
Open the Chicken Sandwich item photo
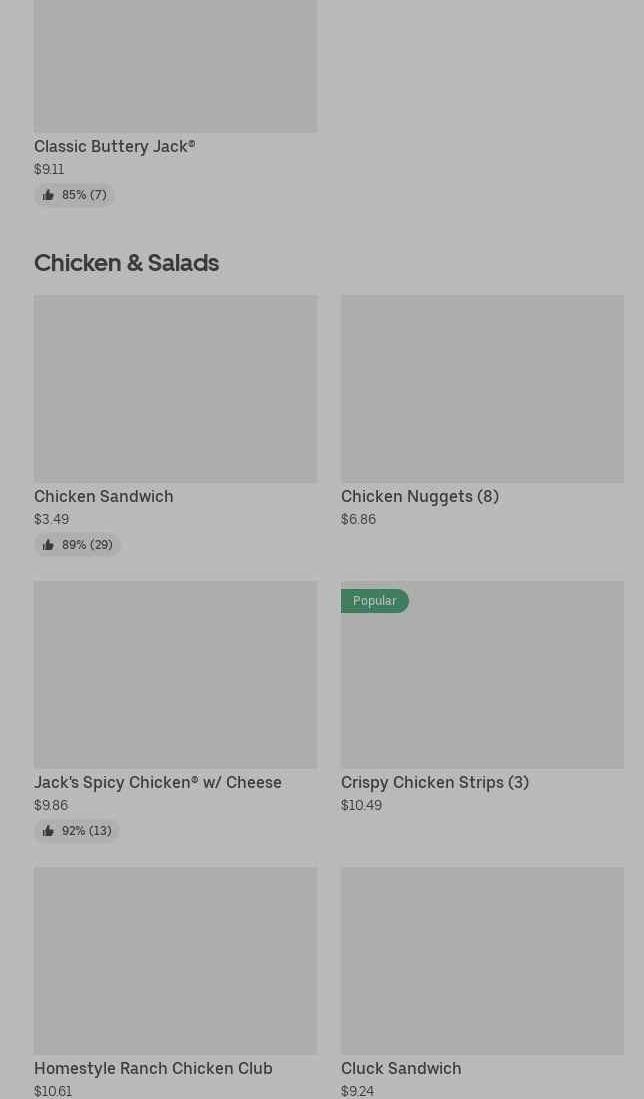click(x=175, y=388)
